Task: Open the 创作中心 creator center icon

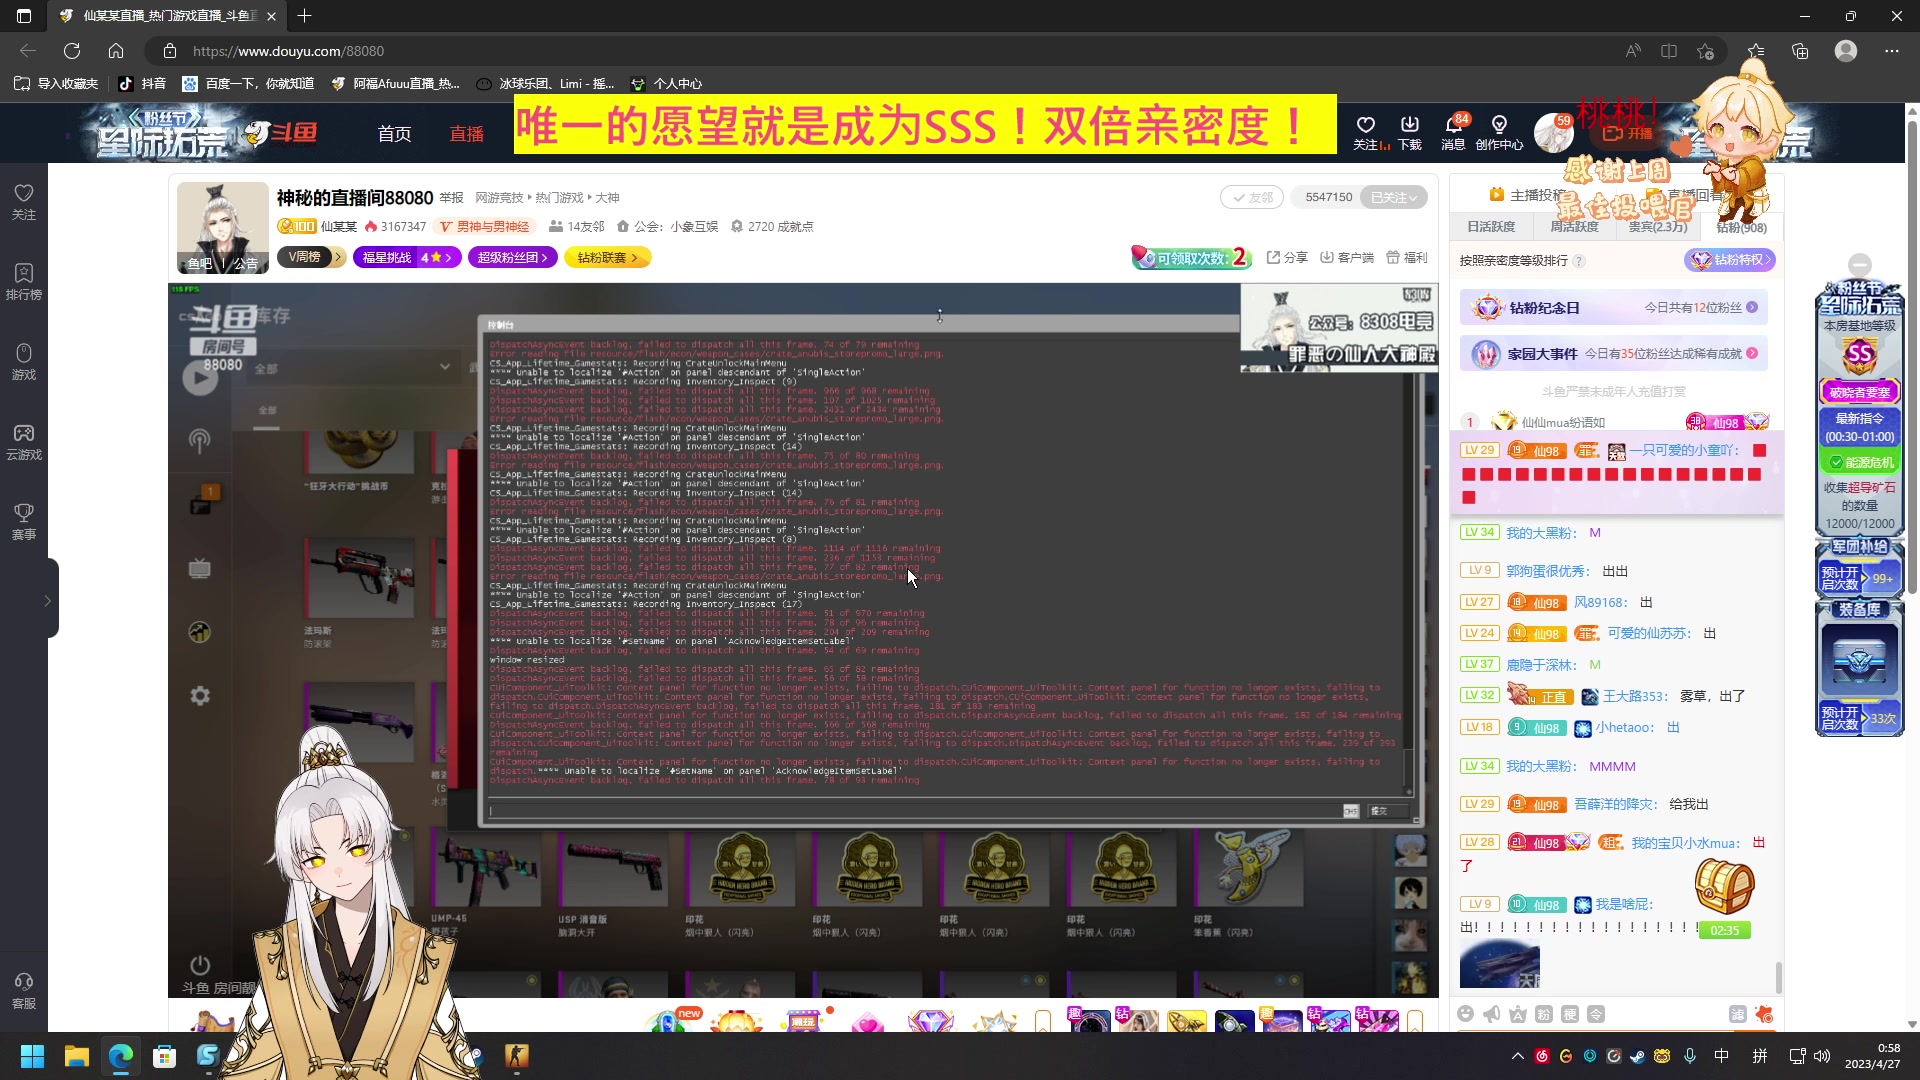Action: tap(1499, 132)
